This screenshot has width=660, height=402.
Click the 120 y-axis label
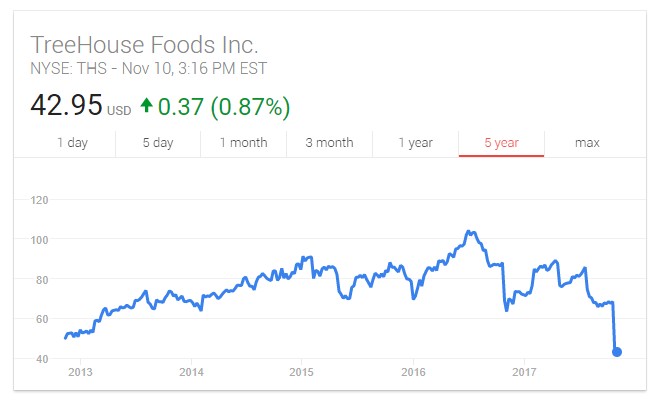point(40,200)
